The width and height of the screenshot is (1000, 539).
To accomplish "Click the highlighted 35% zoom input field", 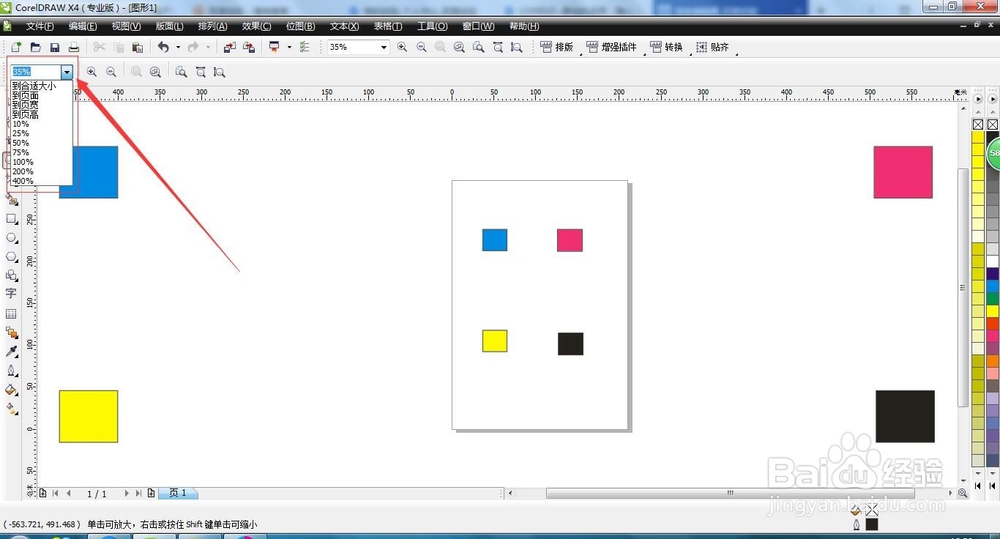I will (x=36, y=72).
